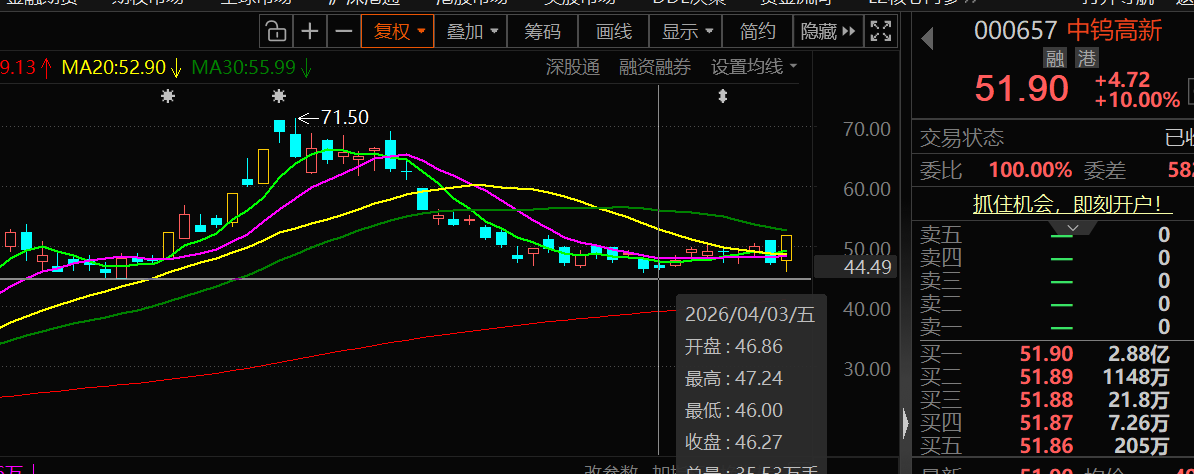Click 买三 price 51.88

click(1047, 399)
